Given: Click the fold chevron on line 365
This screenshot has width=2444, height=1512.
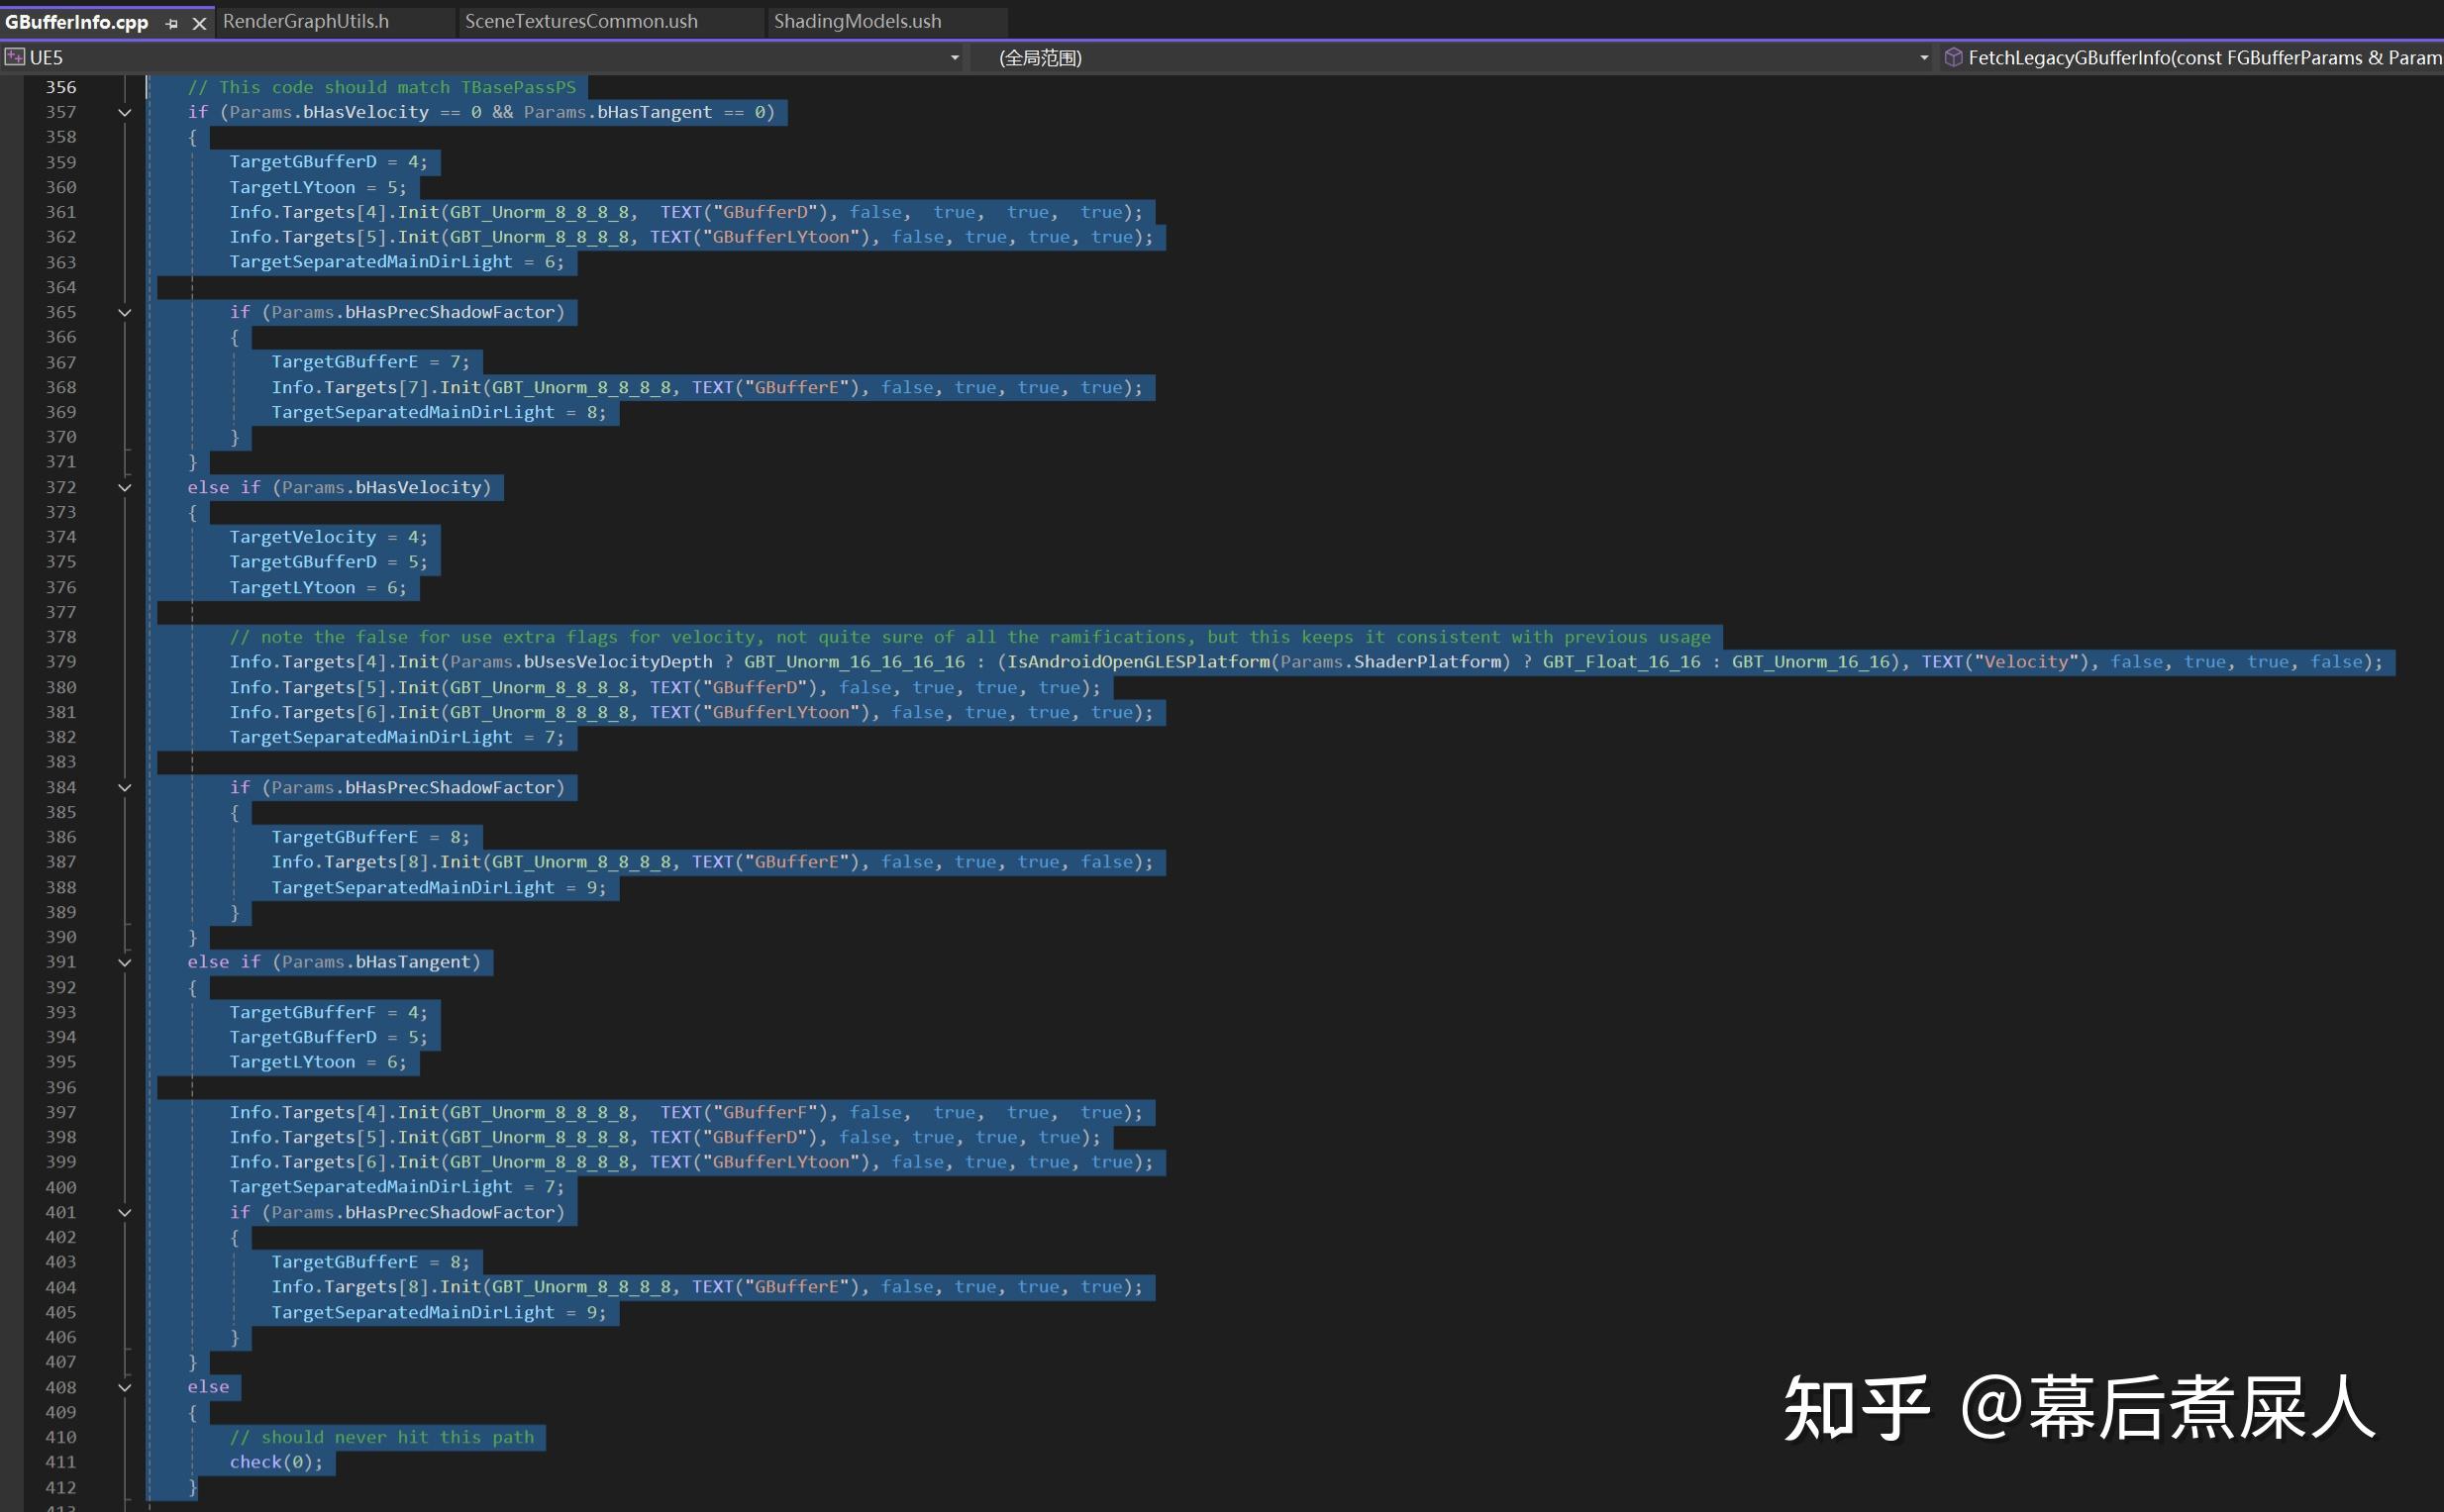Looking at the screenshot, I should (124, 312).
